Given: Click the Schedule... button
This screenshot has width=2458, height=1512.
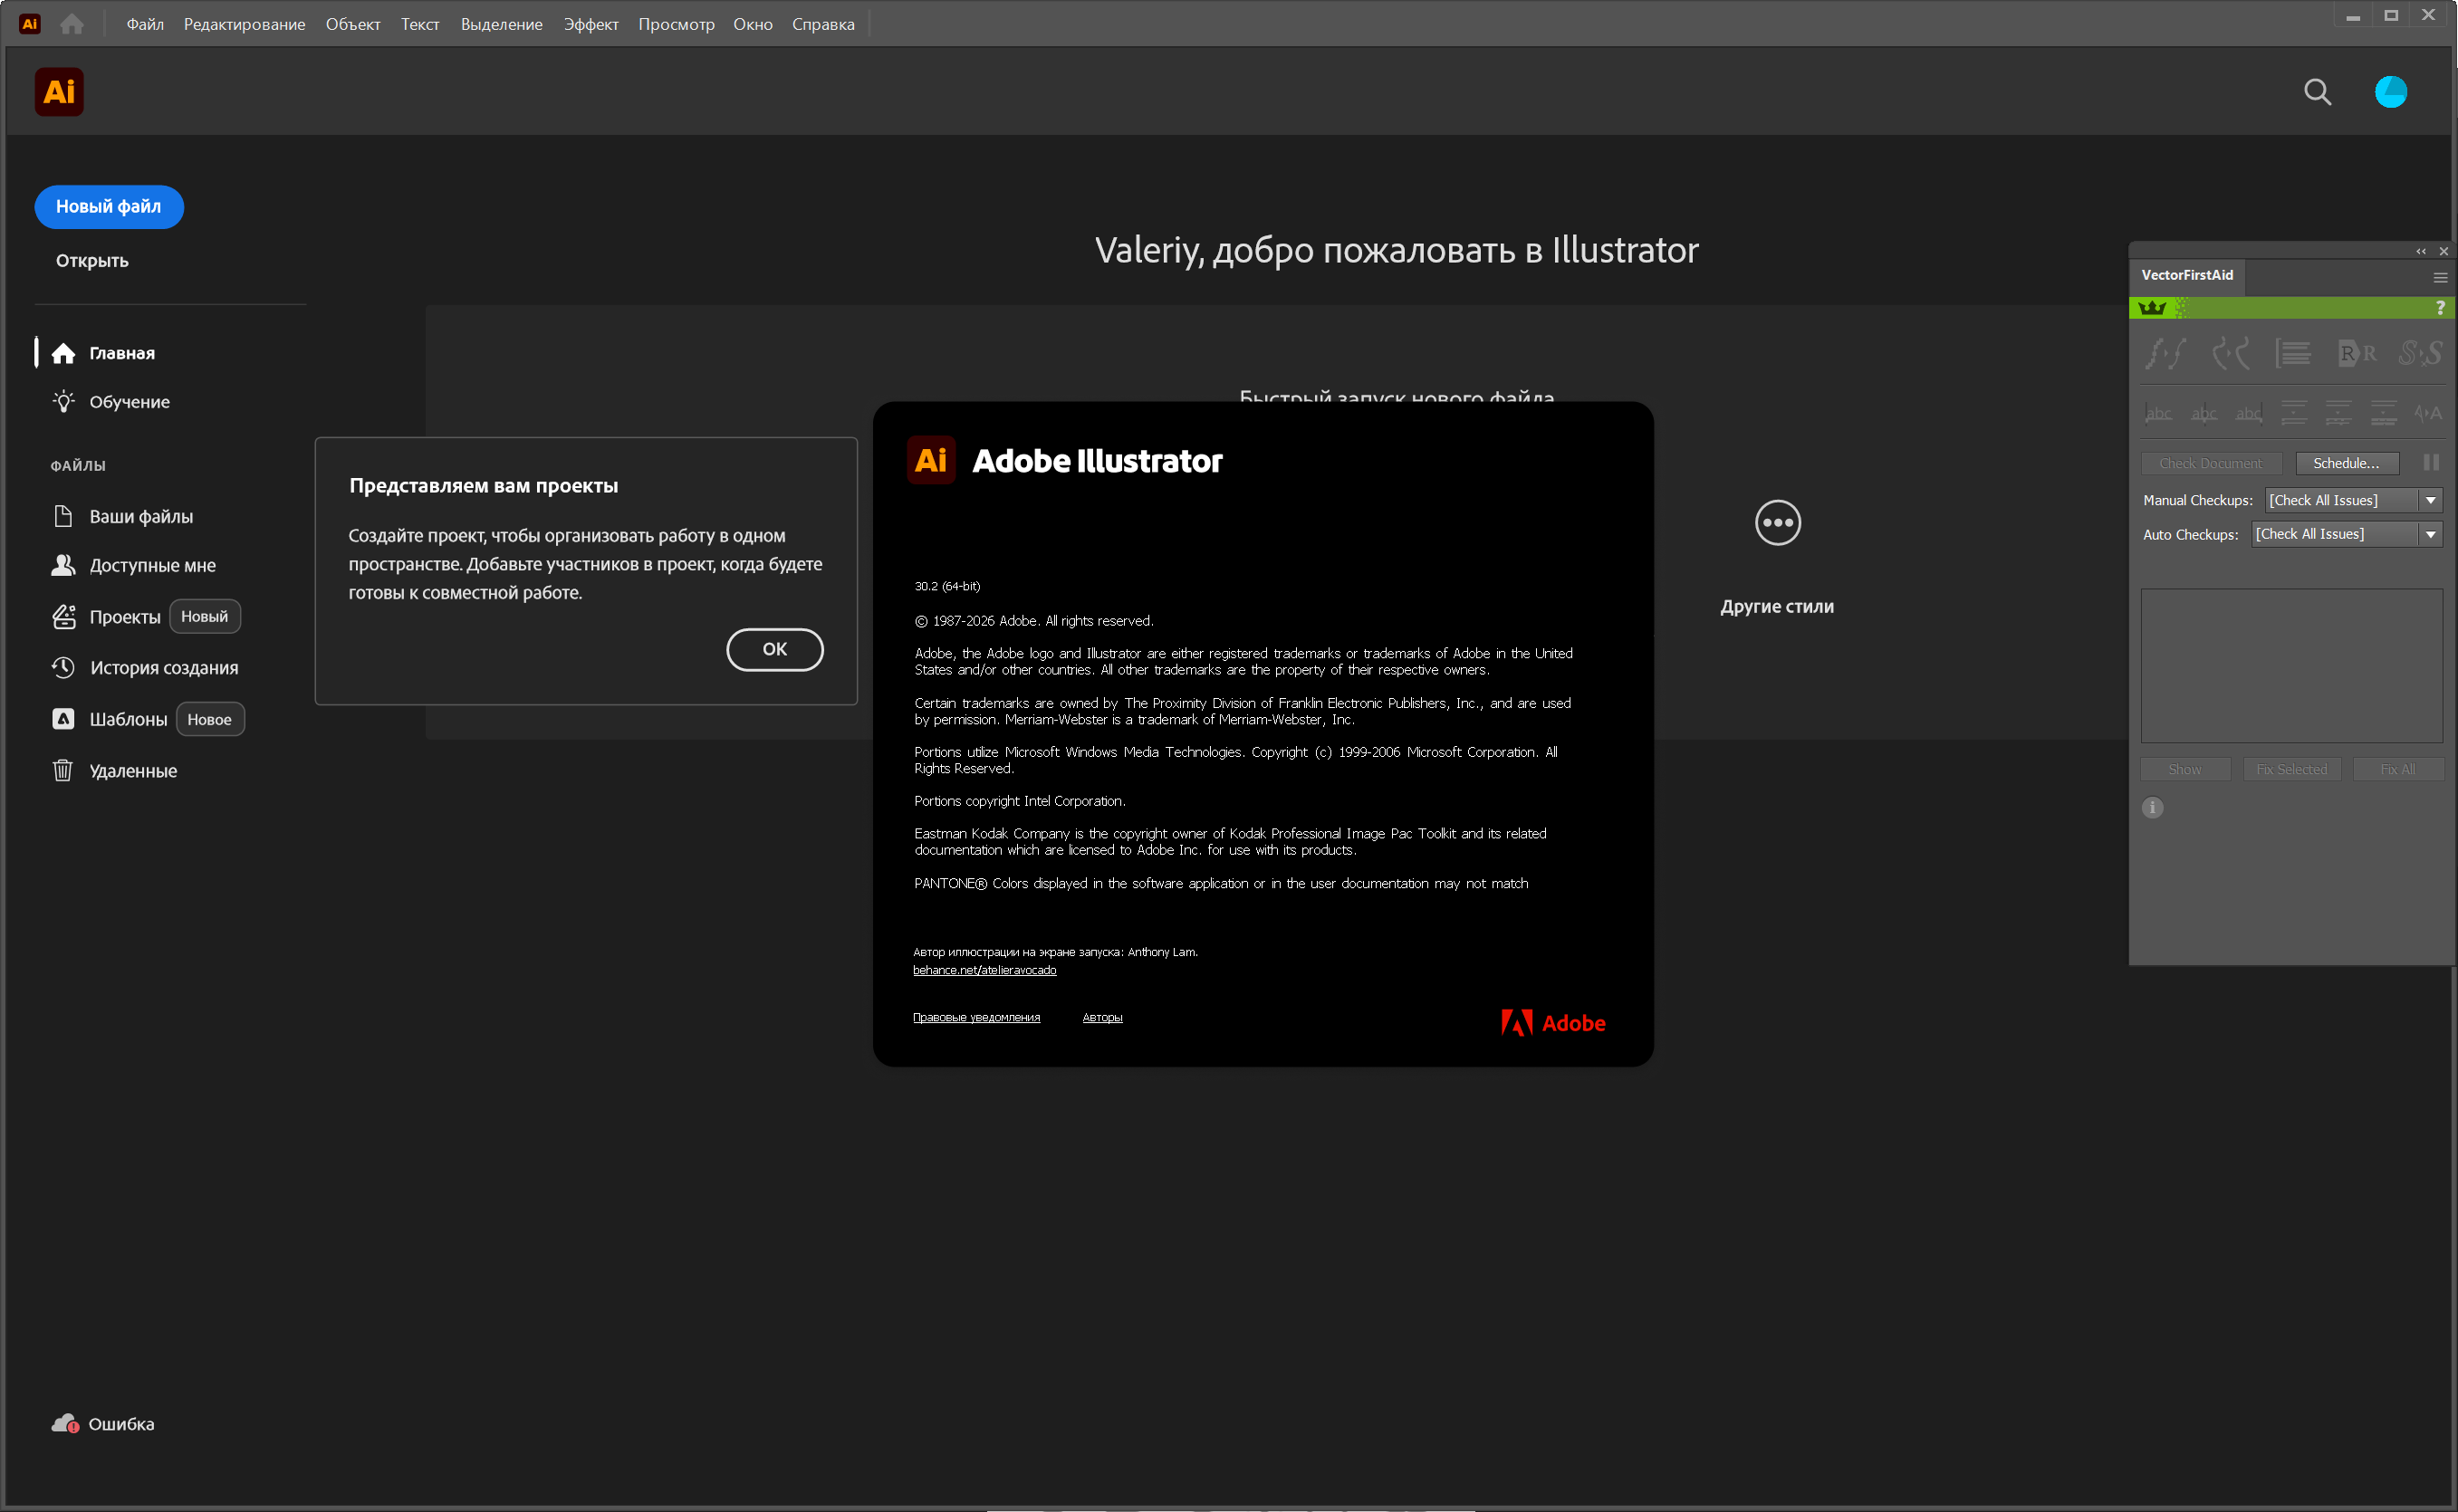Looking at the screenshot, I should point(2345,463).
